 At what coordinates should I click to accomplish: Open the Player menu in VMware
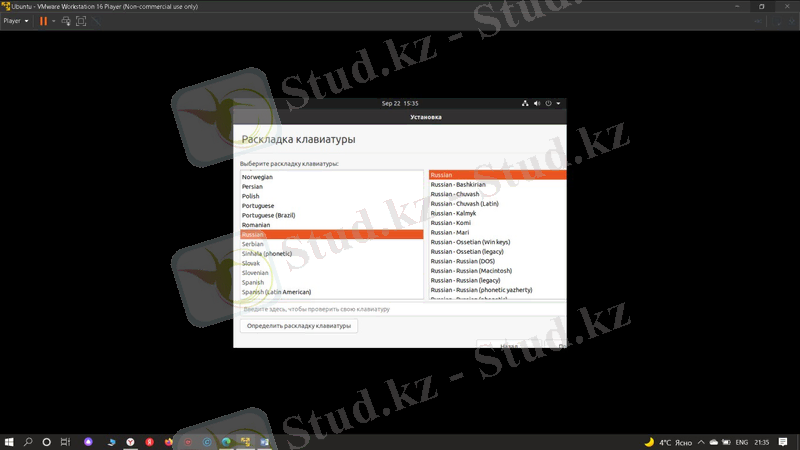[16, 21]
